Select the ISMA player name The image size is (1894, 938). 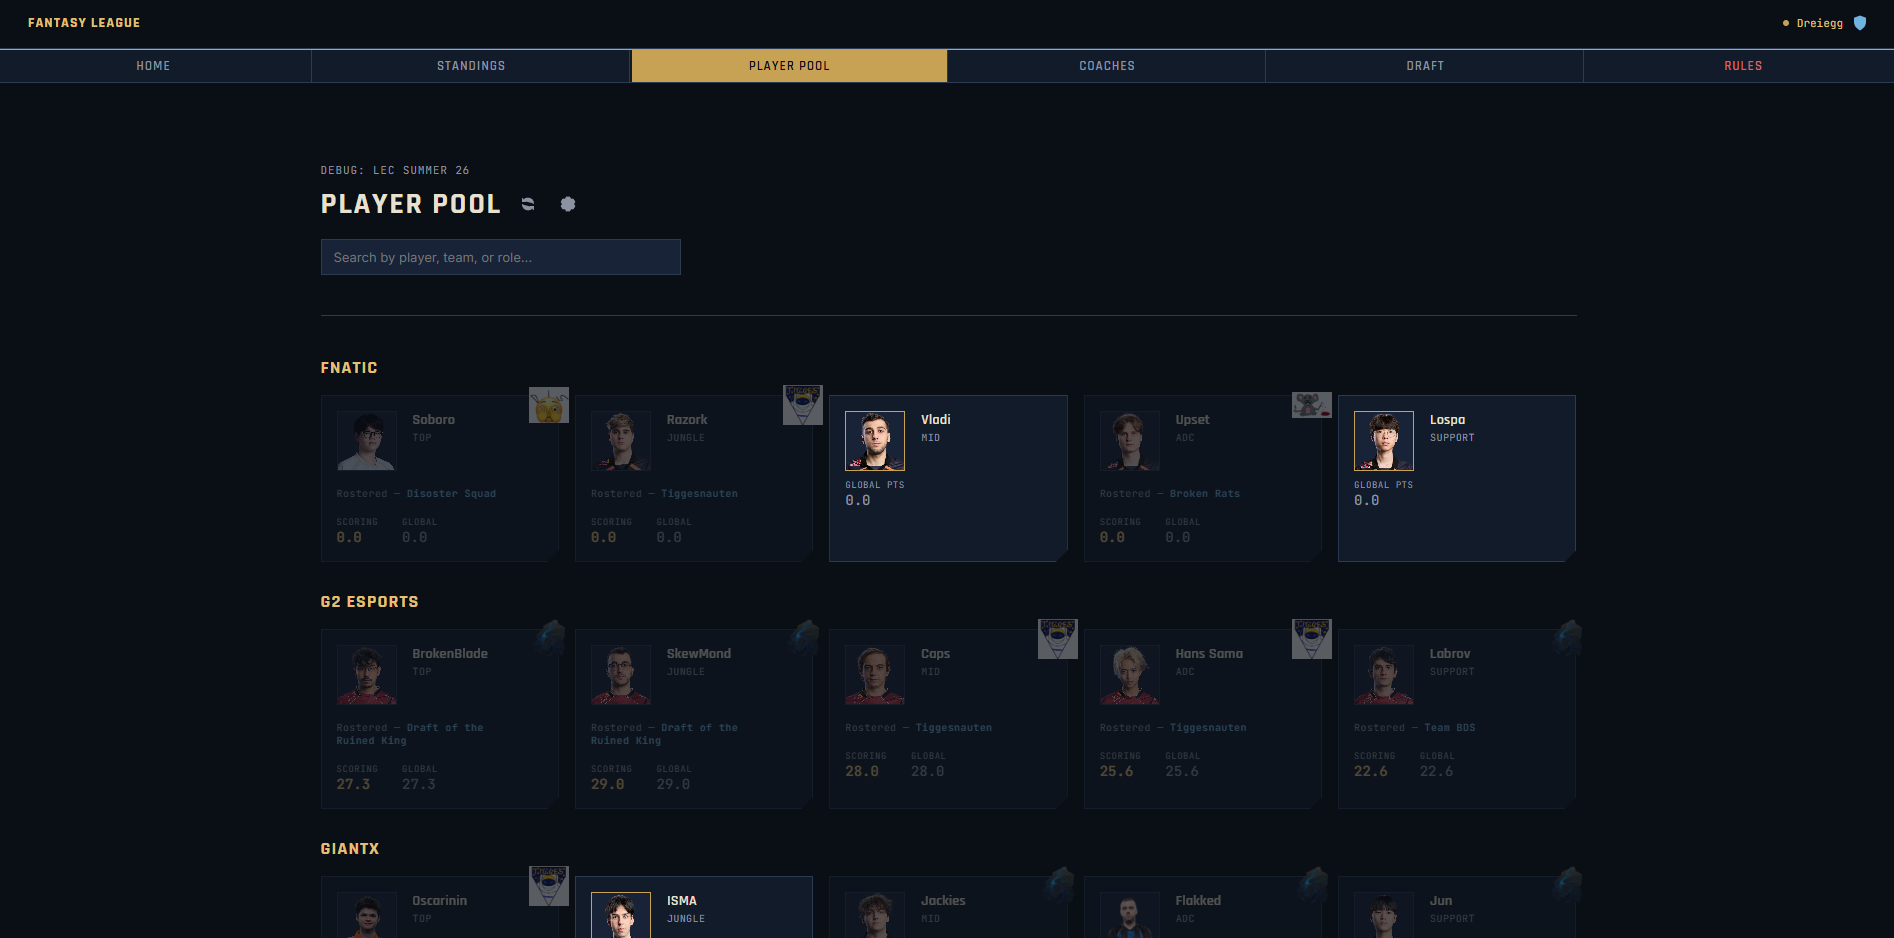coord(682,901)
